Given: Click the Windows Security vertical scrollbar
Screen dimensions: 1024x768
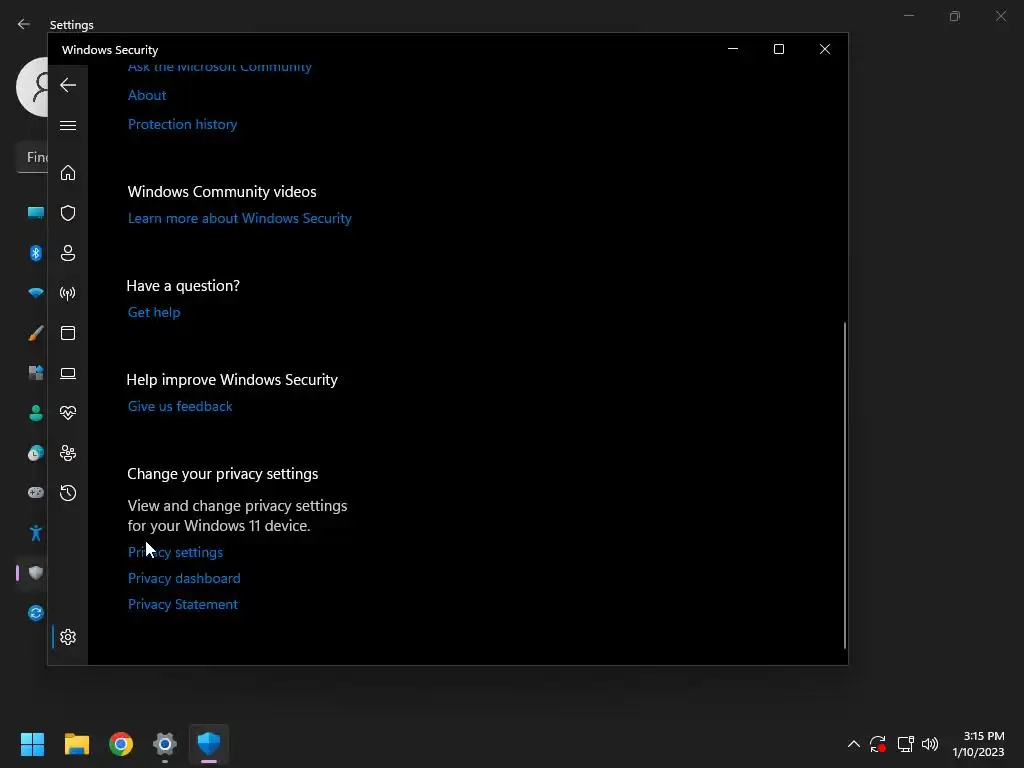Looking at the screenshot, I should click(x=844, y=485).
